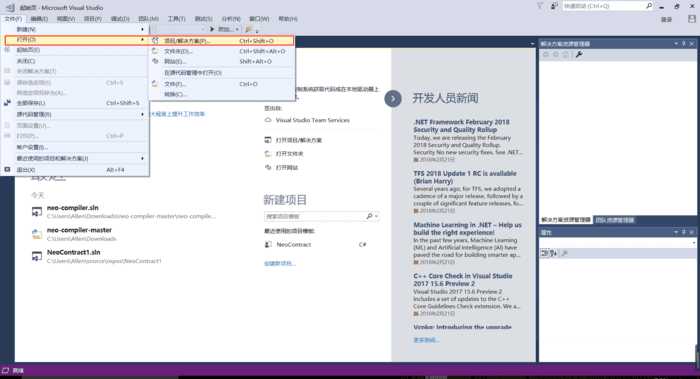The height and width of the screenshot is (379, 700).
Task: Collapse the developer news round arrow button
Action: 393,99
